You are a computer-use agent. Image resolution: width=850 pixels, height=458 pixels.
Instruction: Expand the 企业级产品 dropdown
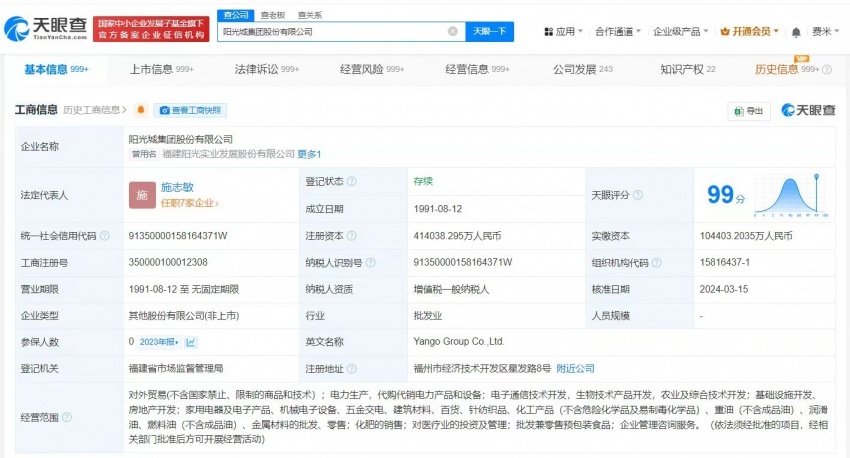point(681,31)
